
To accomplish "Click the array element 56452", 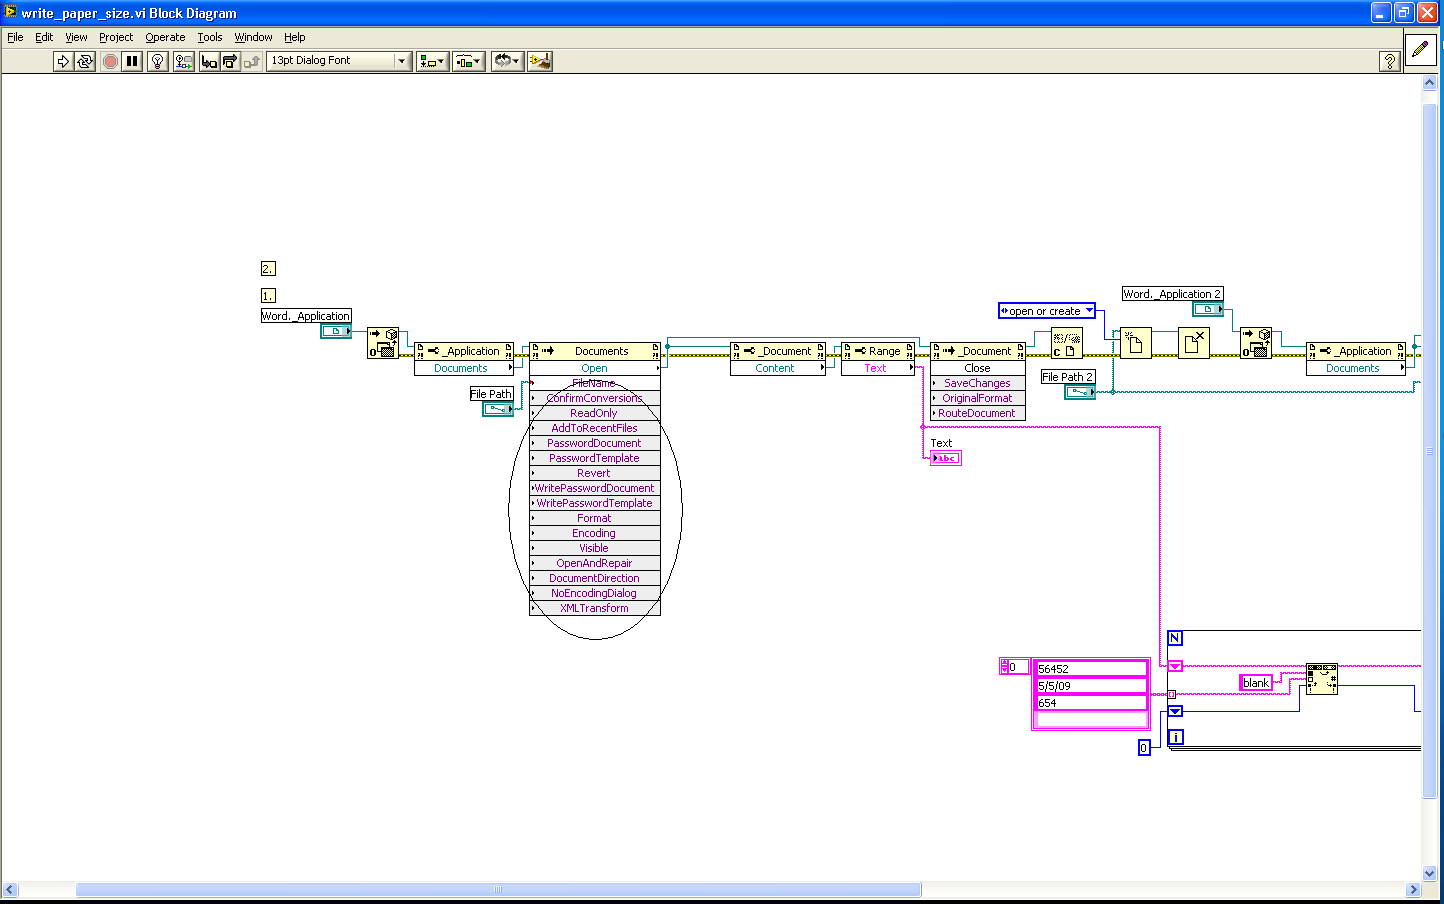I will 1090,669.
